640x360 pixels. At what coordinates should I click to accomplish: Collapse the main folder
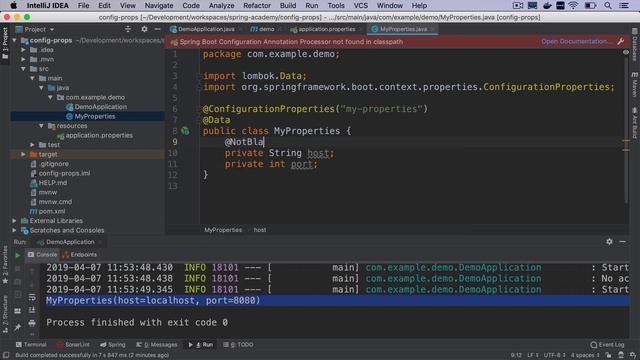33,78
